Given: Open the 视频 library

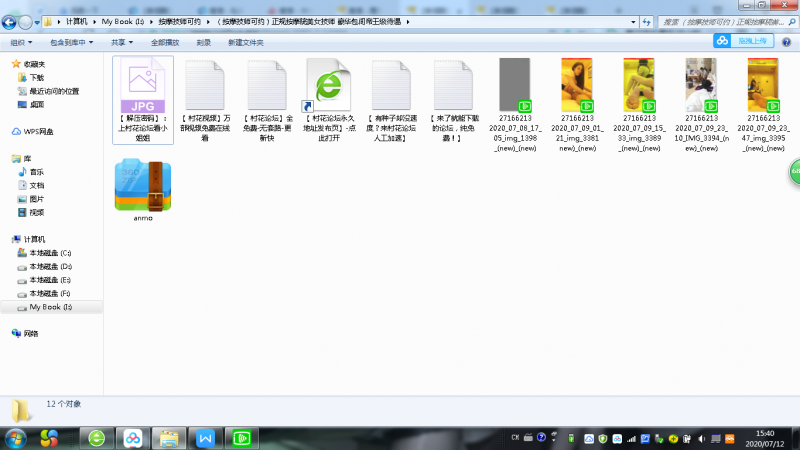Looking at the screenshot, I should pos(37,212).
